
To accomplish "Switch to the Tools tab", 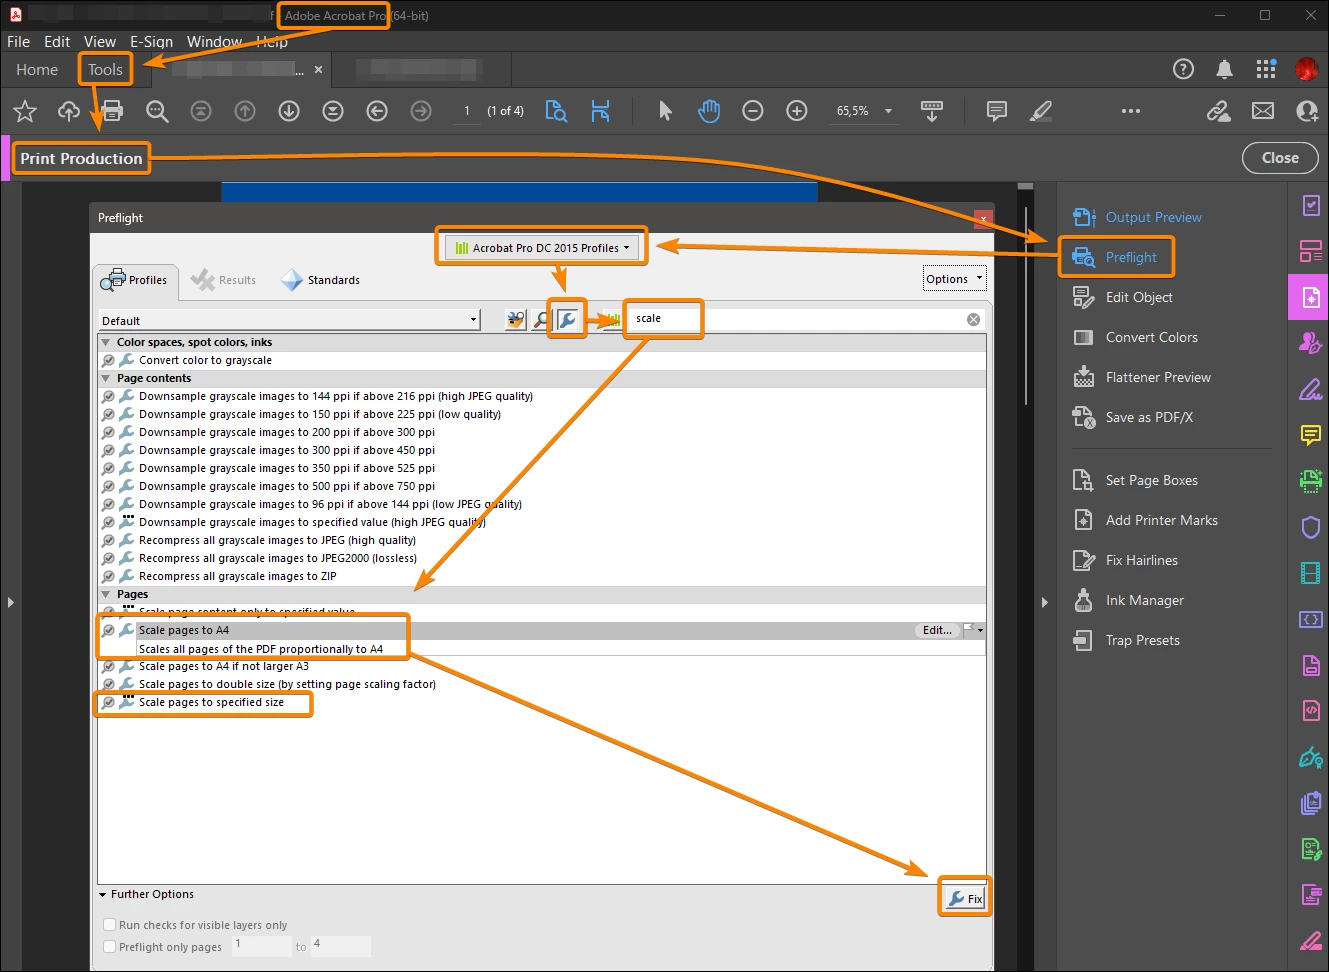I will coord(105,69).
